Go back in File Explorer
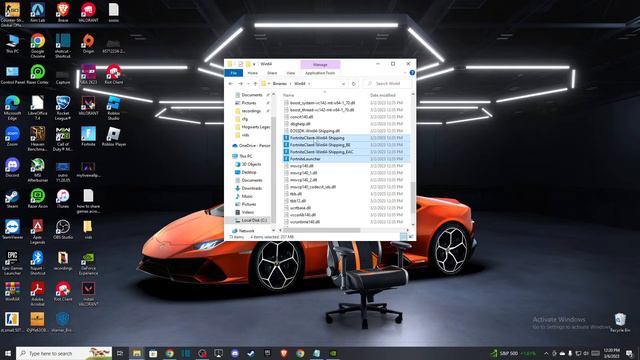Viewport: 640px width, 360px height. (231, 84)
